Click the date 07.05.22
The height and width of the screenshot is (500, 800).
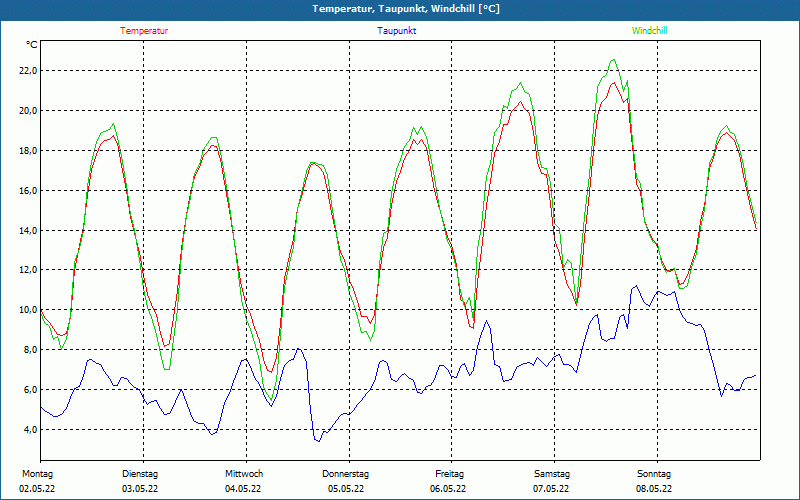(551, 489)
